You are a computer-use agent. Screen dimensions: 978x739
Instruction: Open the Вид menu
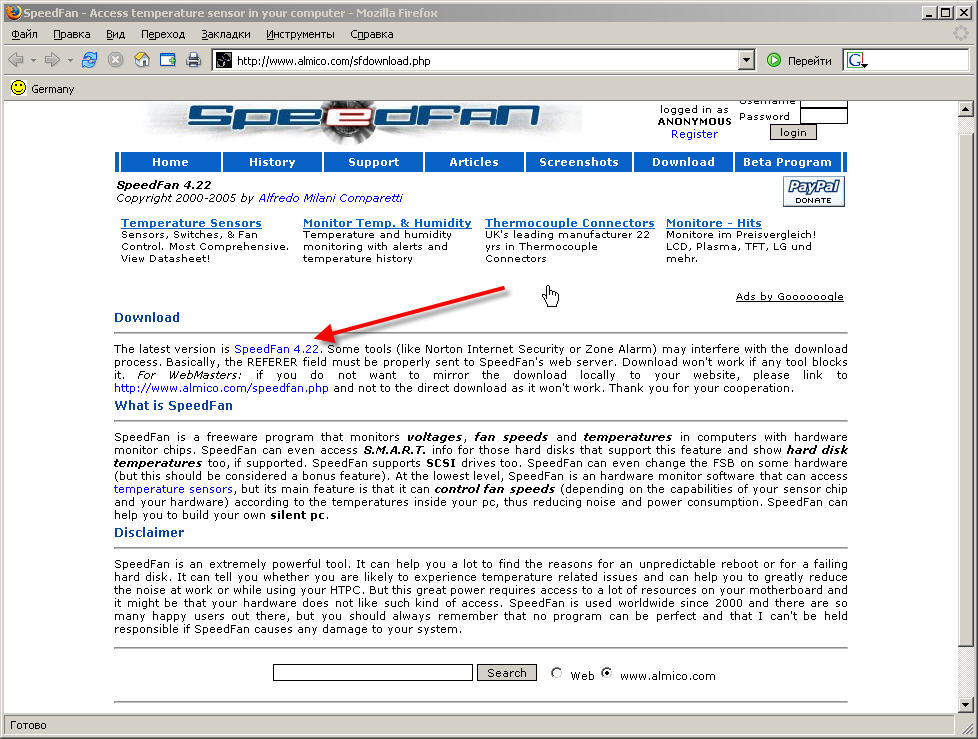(115, 34)
